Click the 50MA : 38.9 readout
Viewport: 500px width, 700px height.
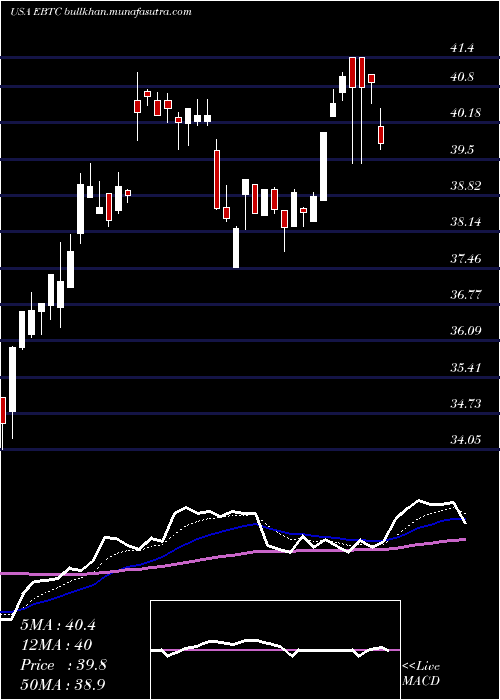(63, 684)
